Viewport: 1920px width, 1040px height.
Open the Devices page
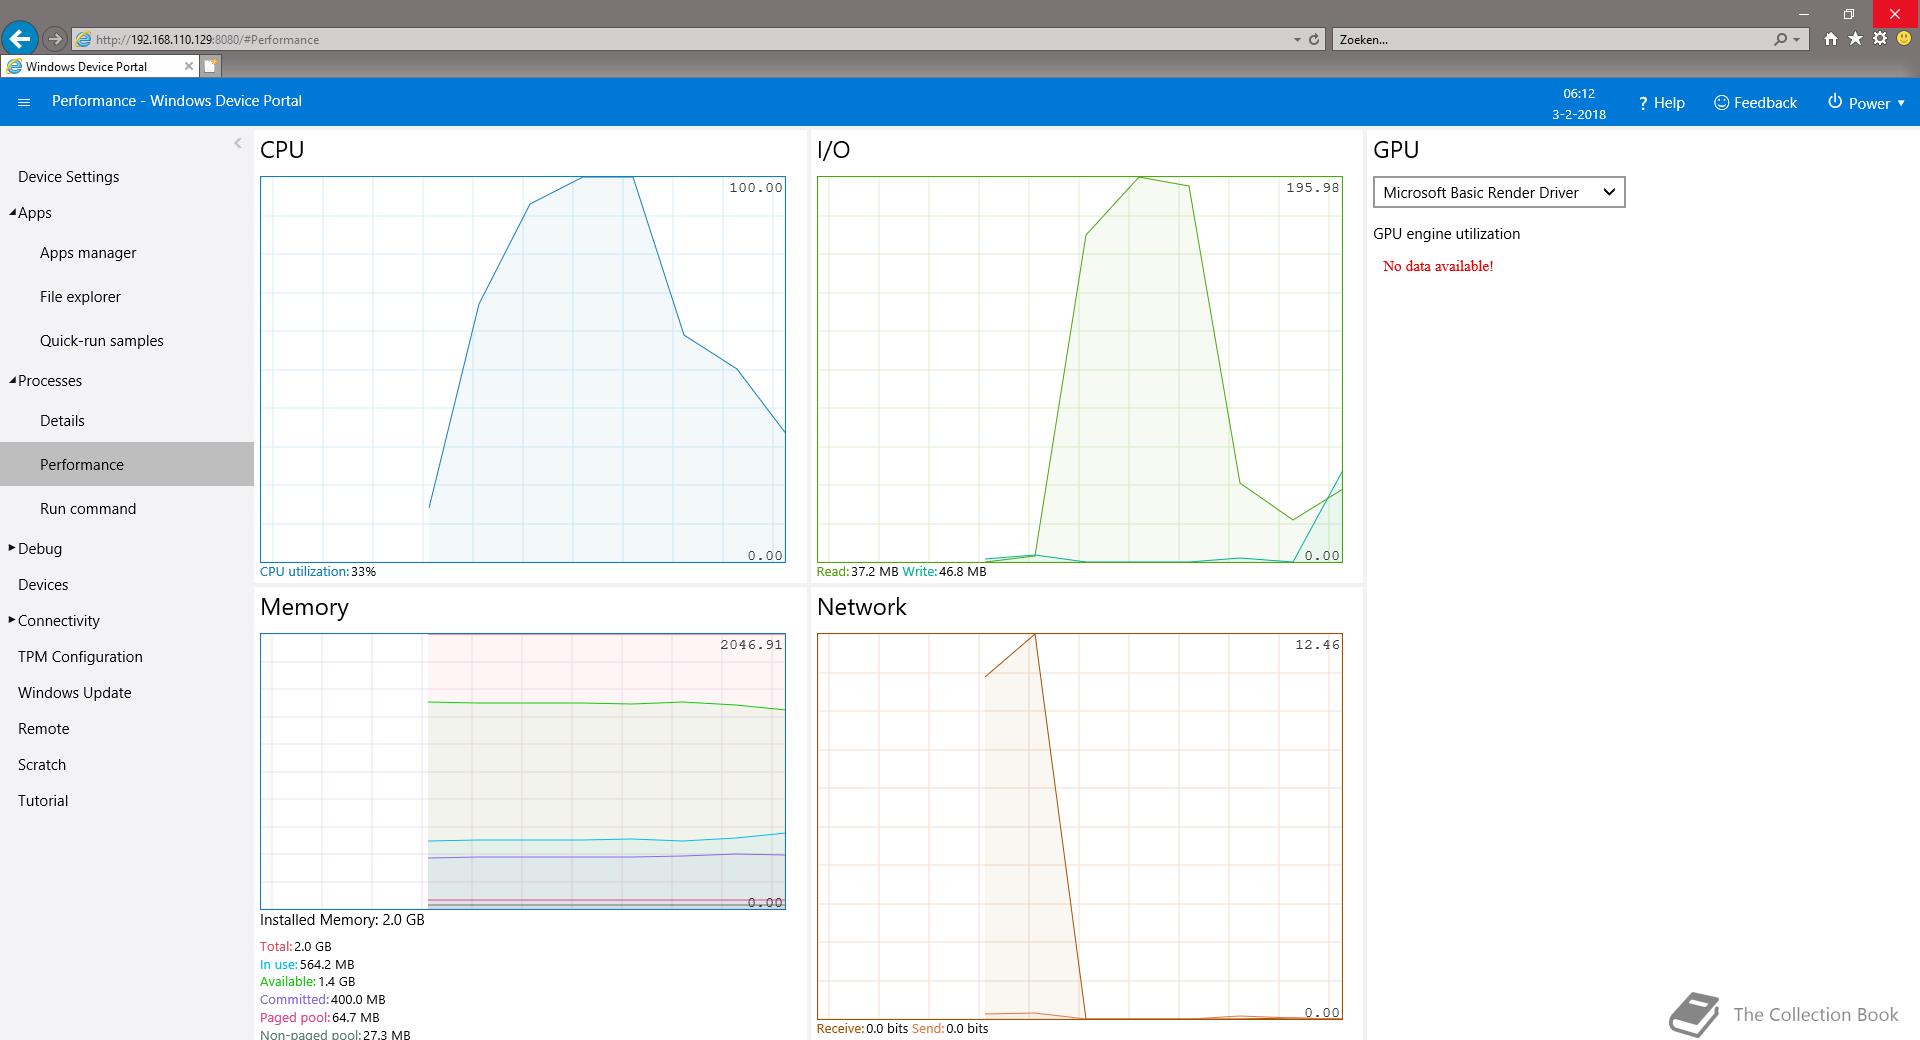(x=43, y=585)
